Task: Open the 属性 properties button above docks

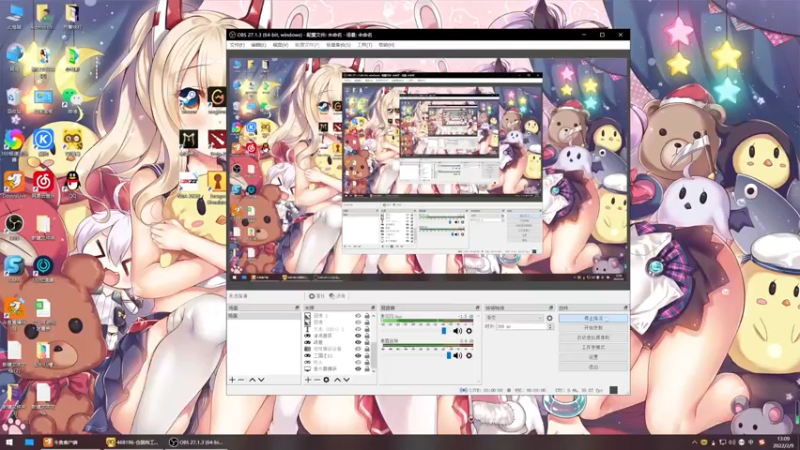Action: pyautogui.click(x=317, y=296)
